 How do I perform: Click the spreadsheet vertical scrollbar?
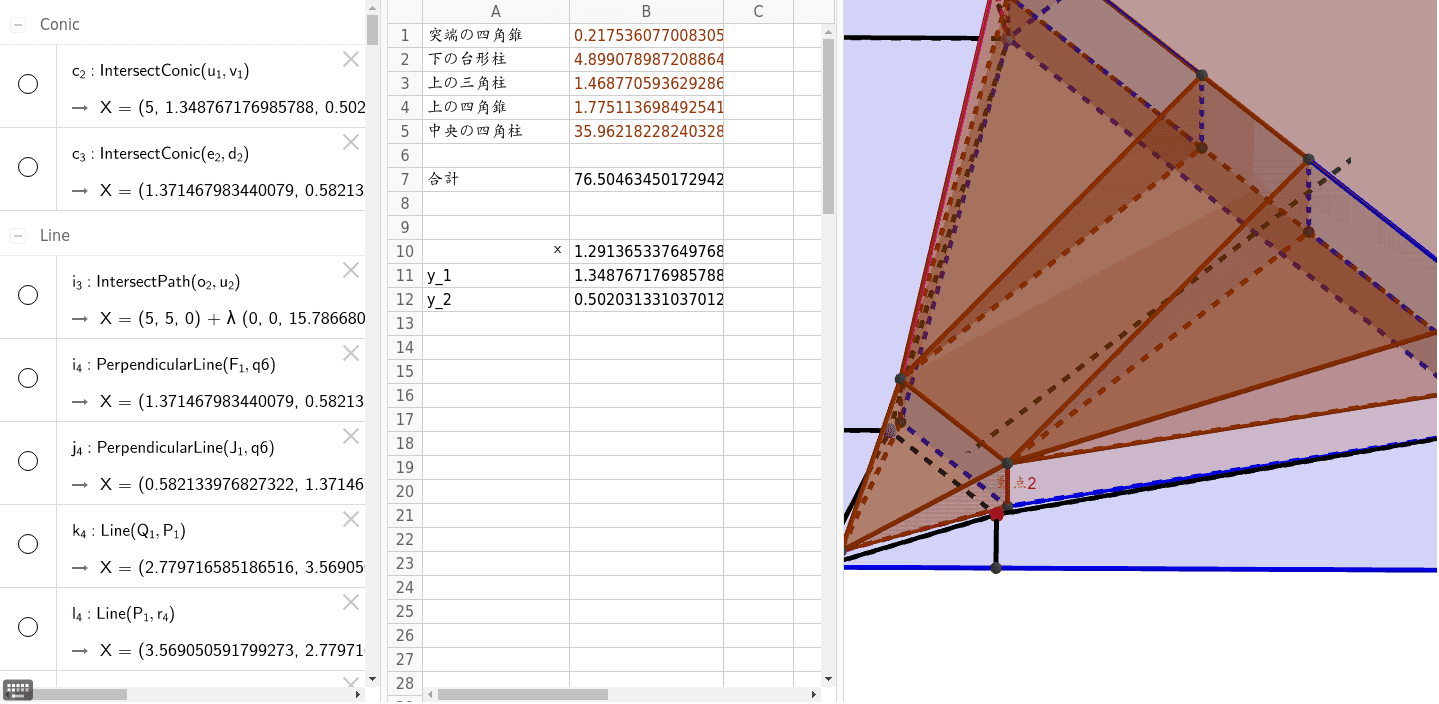pyautogui.click(x=828, y=130)
